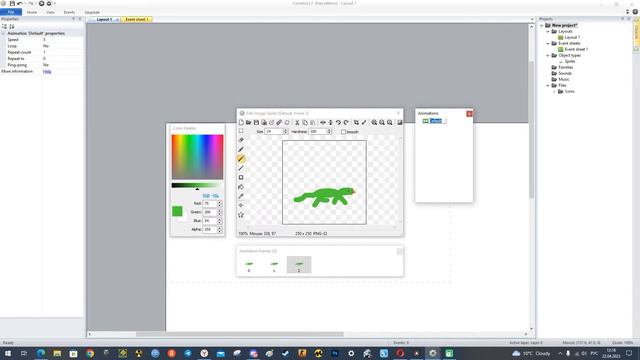This screenshot has width=640, height=360.
Task: Click the Red value stepper arrows
Action: [x=220, y=203]
